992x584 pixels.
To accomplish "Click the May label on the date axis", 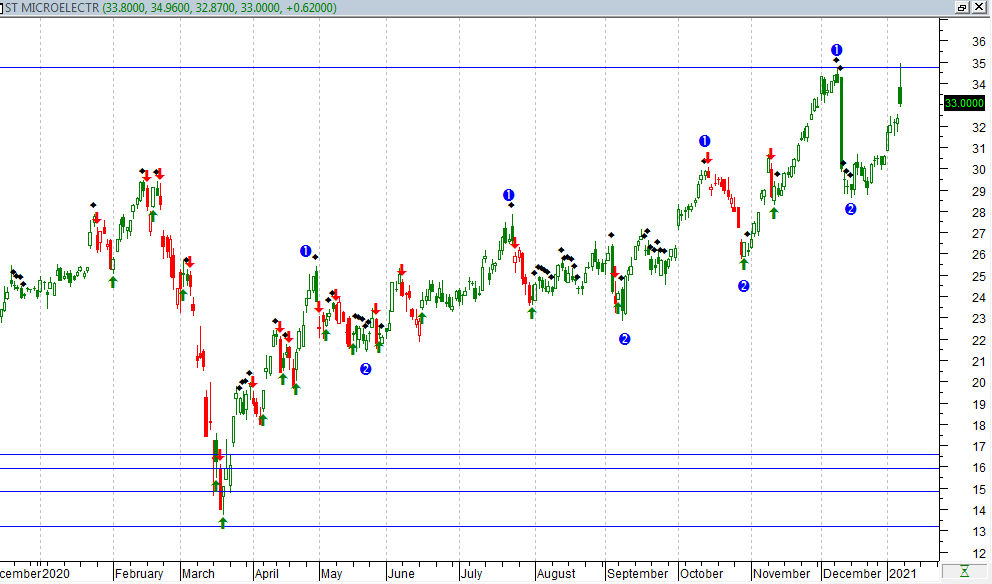I will tap(331, 574).
